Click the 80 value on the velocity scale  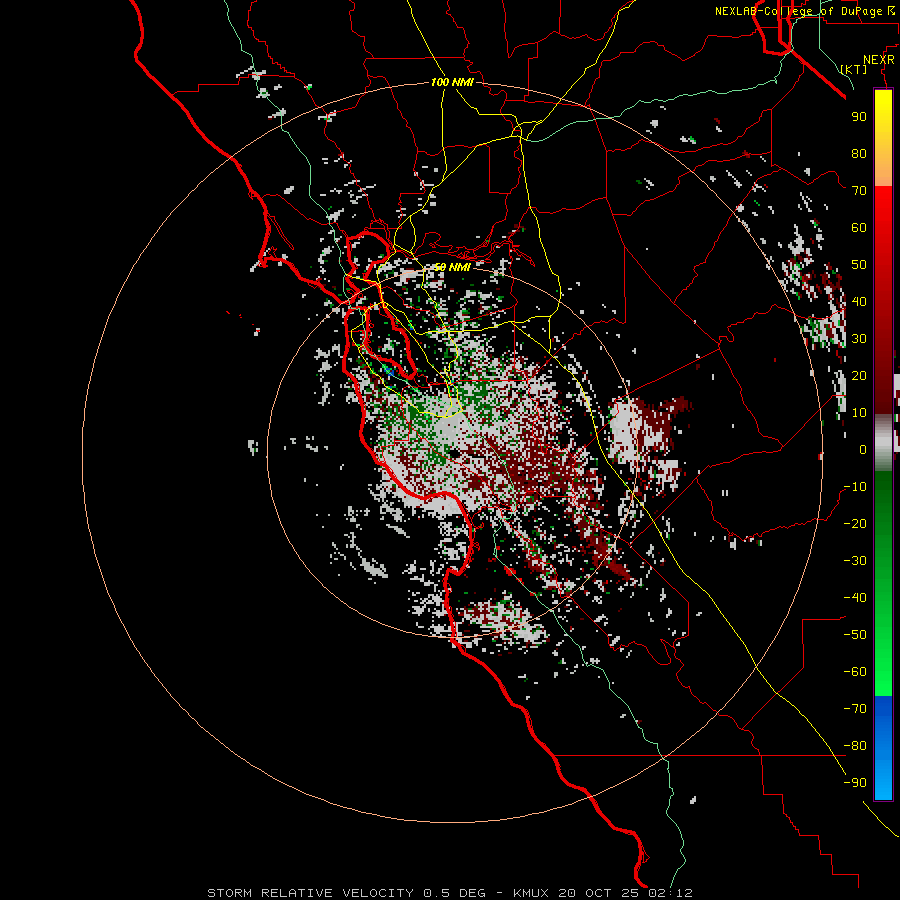[859, 154]
